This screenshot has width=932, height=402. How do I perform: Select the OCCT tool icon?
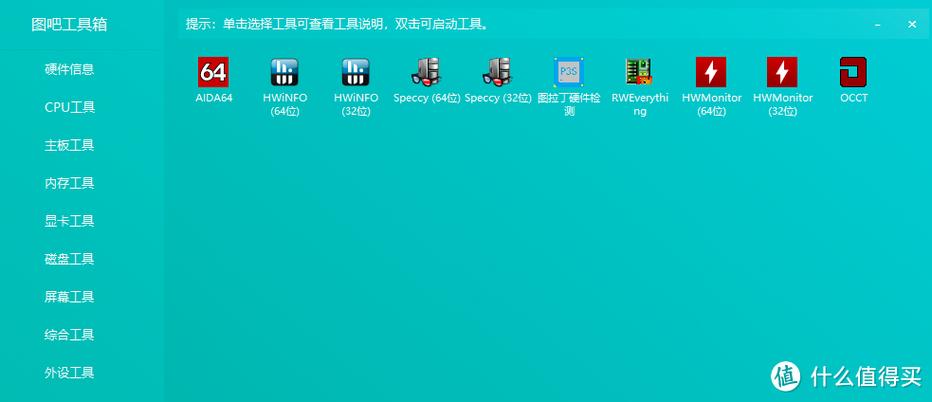click(853, 73)
